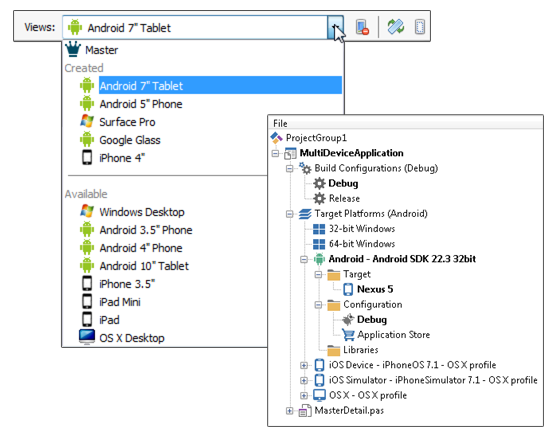Select MultiDeviceApplication project node
The height and width of the screenshot is (438, 558).
point(352,153)
